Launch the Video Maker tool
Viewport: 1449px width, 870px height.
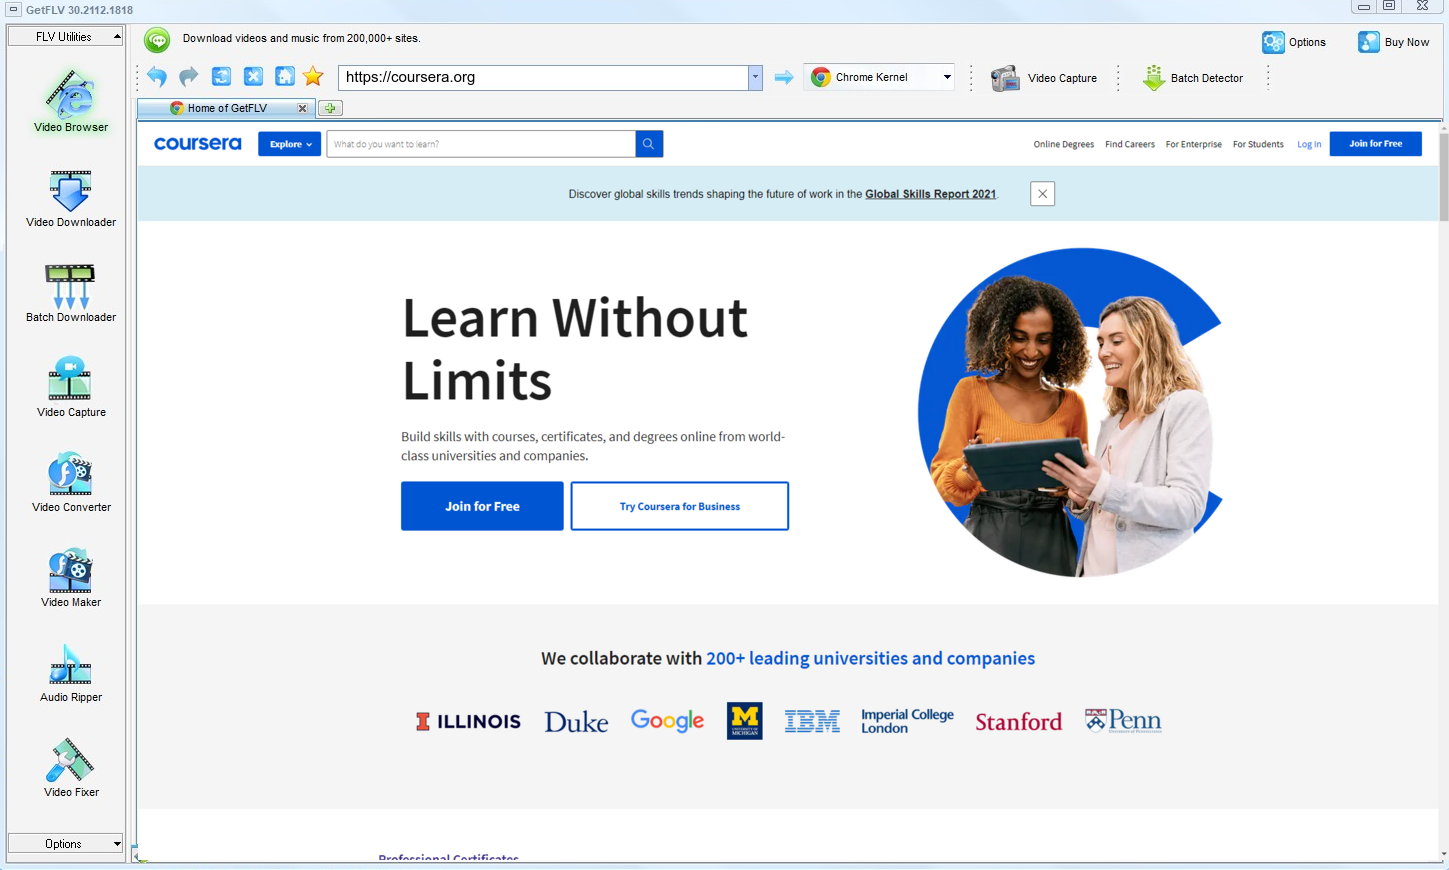pos(70,577)
